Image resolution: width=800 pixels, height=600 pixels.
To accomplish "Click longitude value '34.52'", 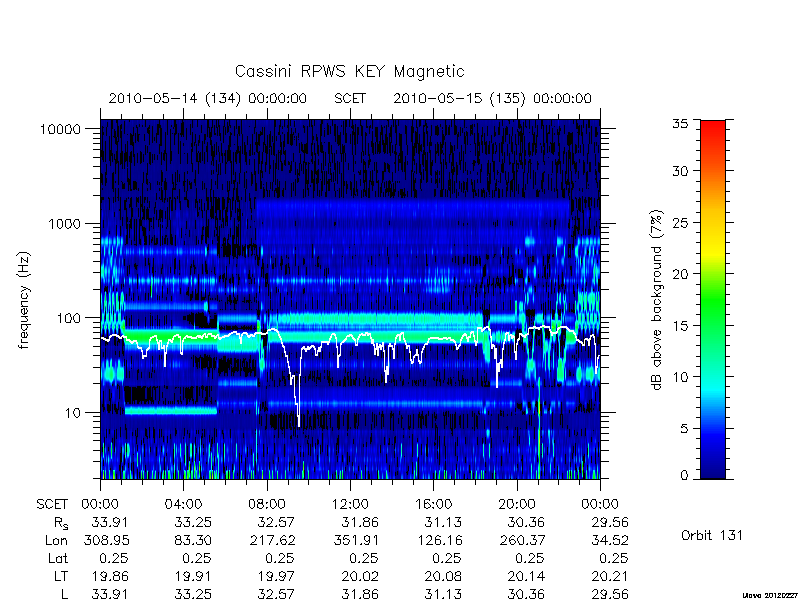I will click(x=610, y=540).
